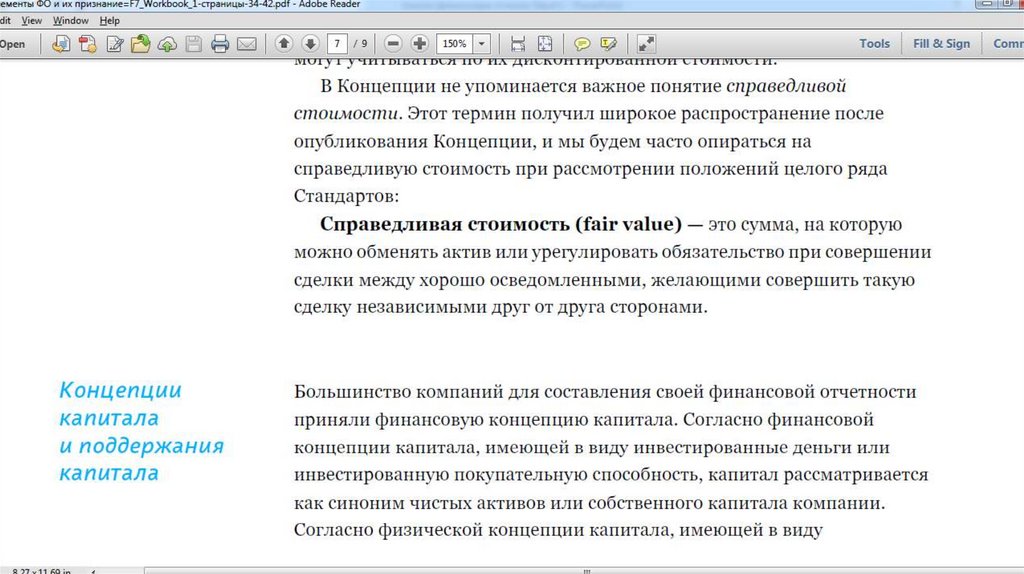The height and width of the screenshot is (574, 1024).
Task: Click the fit width scrolling icon
Action: pyautogui.click(x=518, y=44)
